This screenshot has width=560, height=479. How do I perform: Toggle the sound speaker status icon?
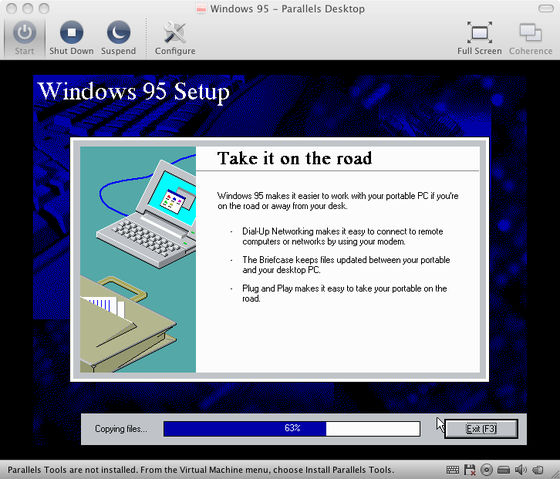pos(521,470)
